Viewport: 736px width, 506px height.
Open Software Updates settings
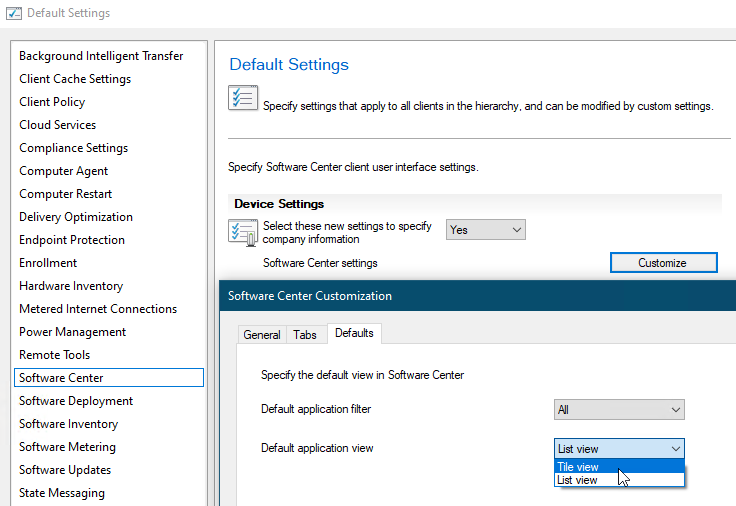pyautogui.click(x=65, y=470)
